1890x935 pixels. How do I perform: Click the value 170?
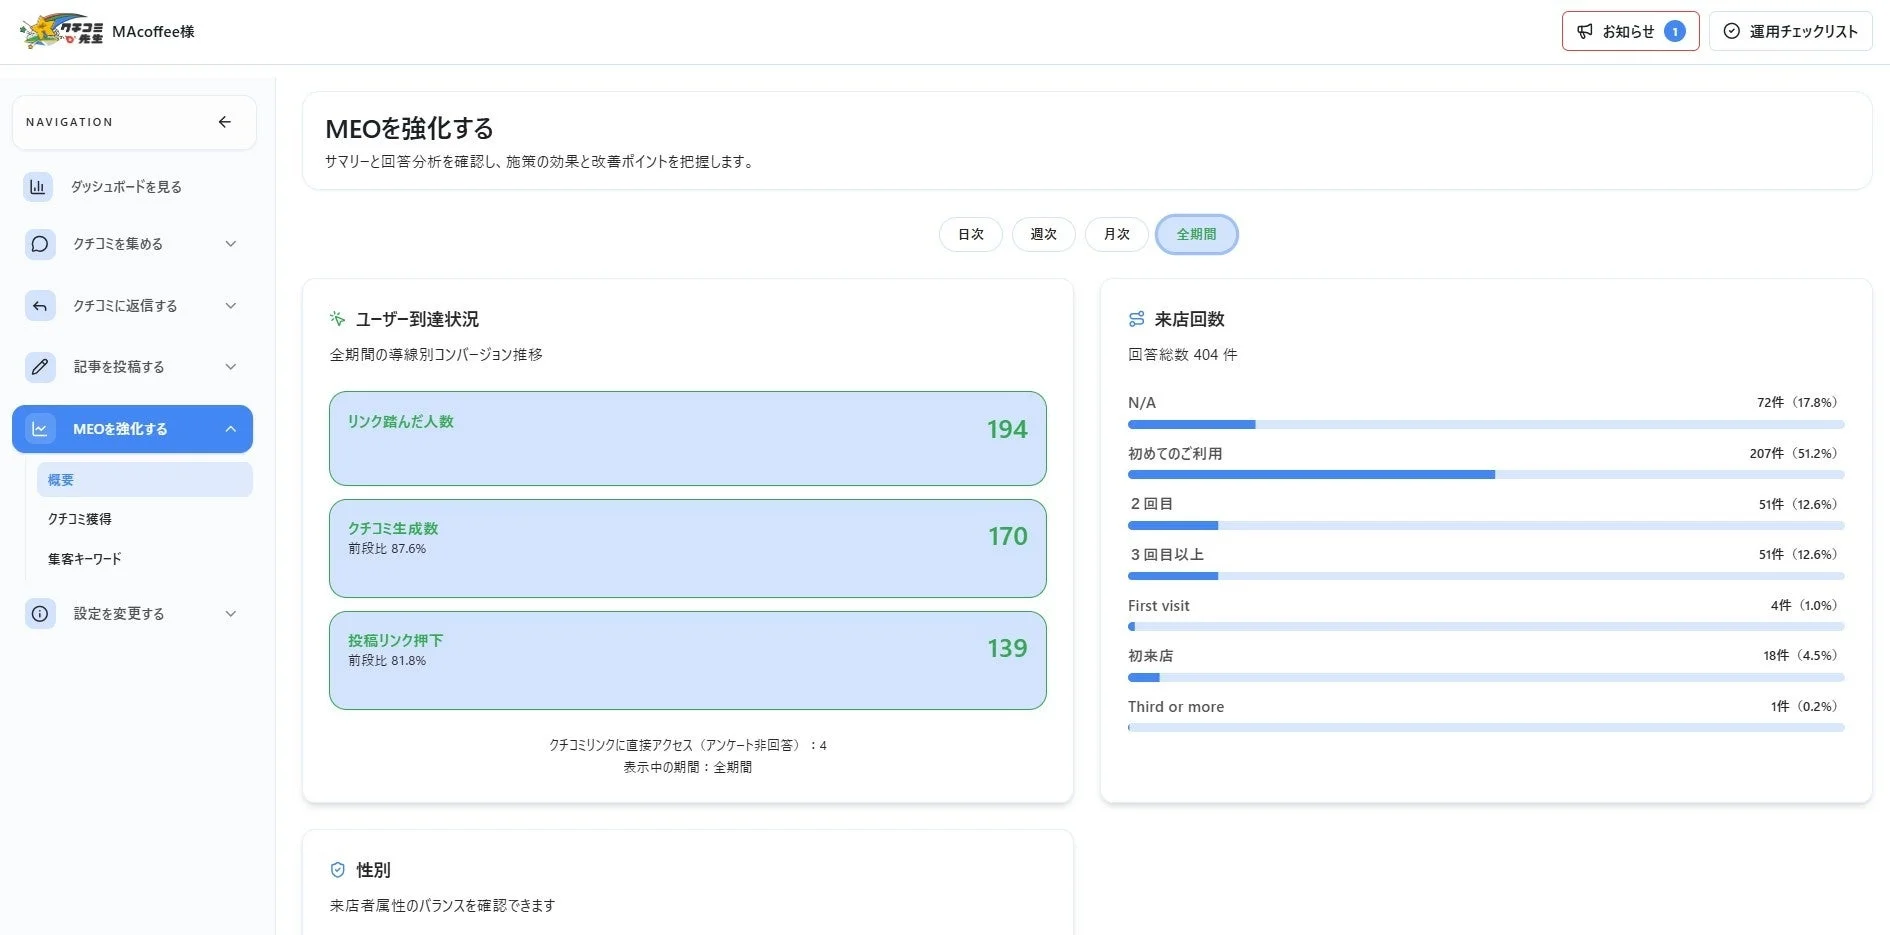click(1007, 537)
